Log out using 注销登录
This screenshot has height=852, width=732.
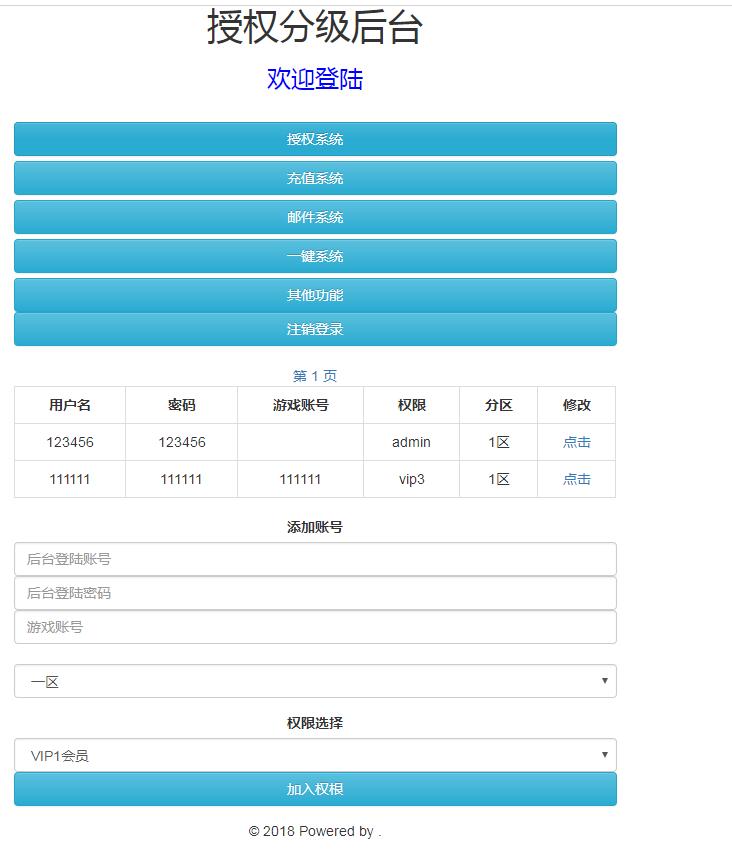pos(315,329)
